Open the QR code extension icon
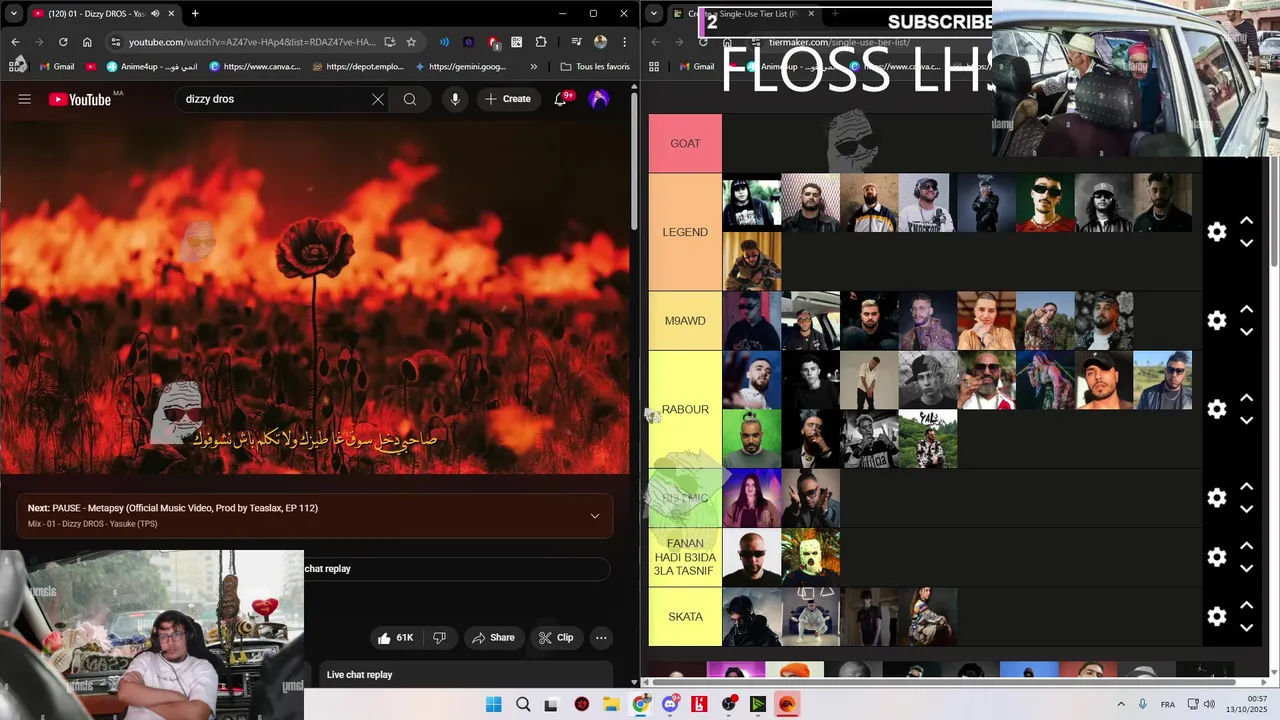 [517, 42]
